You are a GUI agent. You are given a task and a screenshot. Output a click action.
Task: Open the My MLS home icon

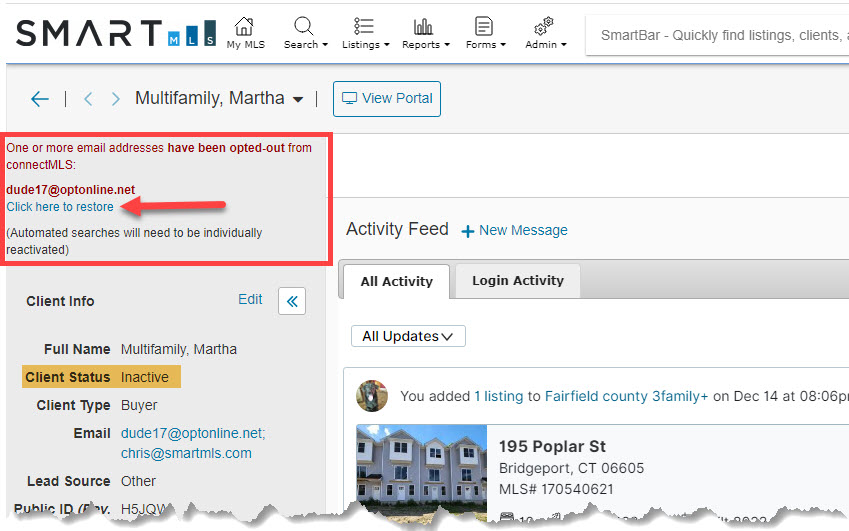pyautogui.click(x=245, y=33)
